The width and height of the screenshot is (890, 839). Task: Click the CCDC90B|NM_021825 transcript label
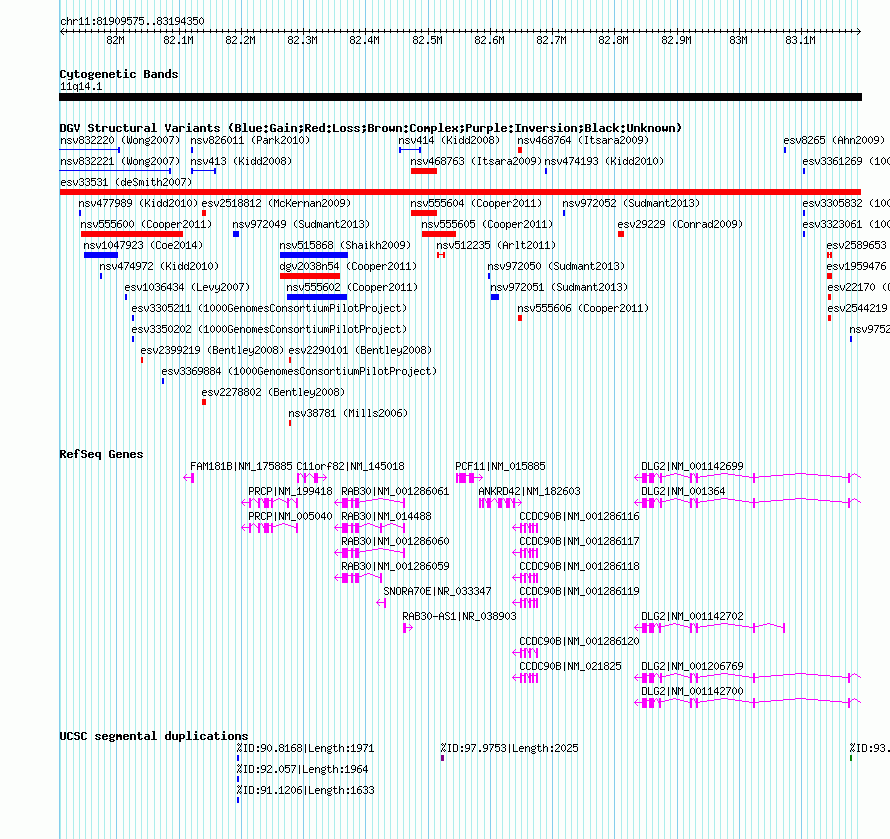570,666
